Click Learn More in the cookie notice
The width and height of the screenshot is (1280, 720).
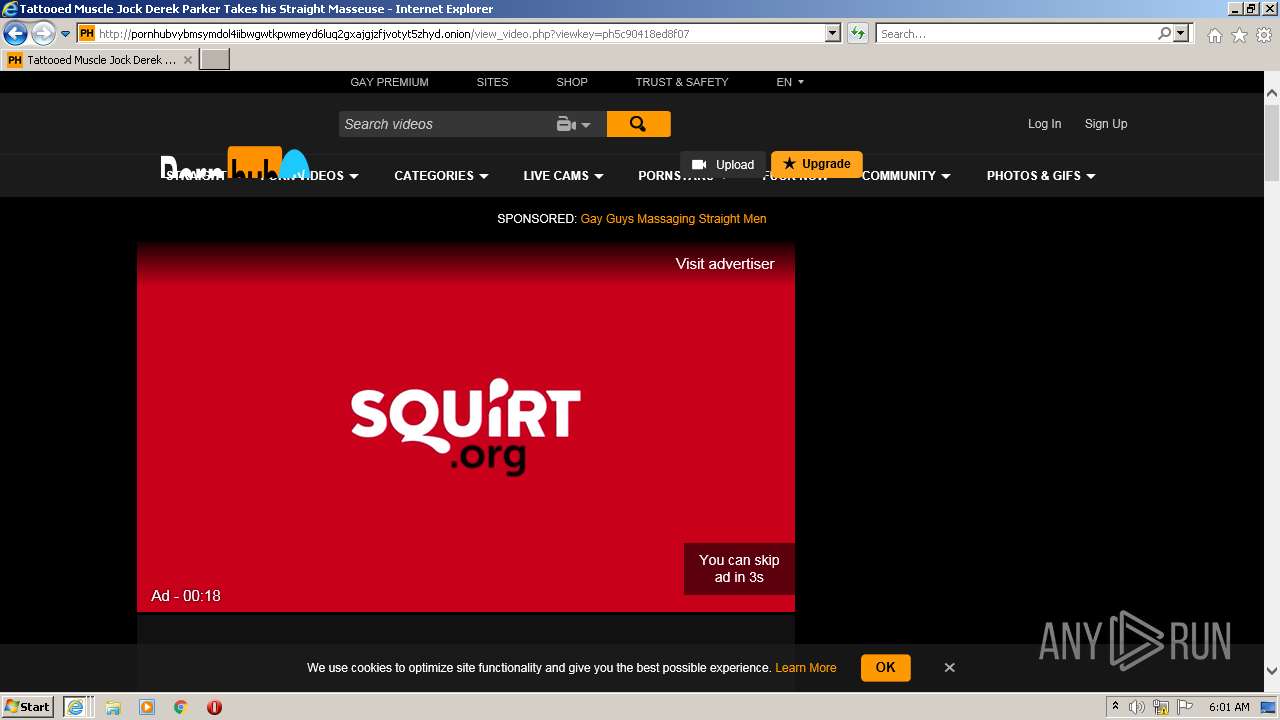tap(806, 668)
